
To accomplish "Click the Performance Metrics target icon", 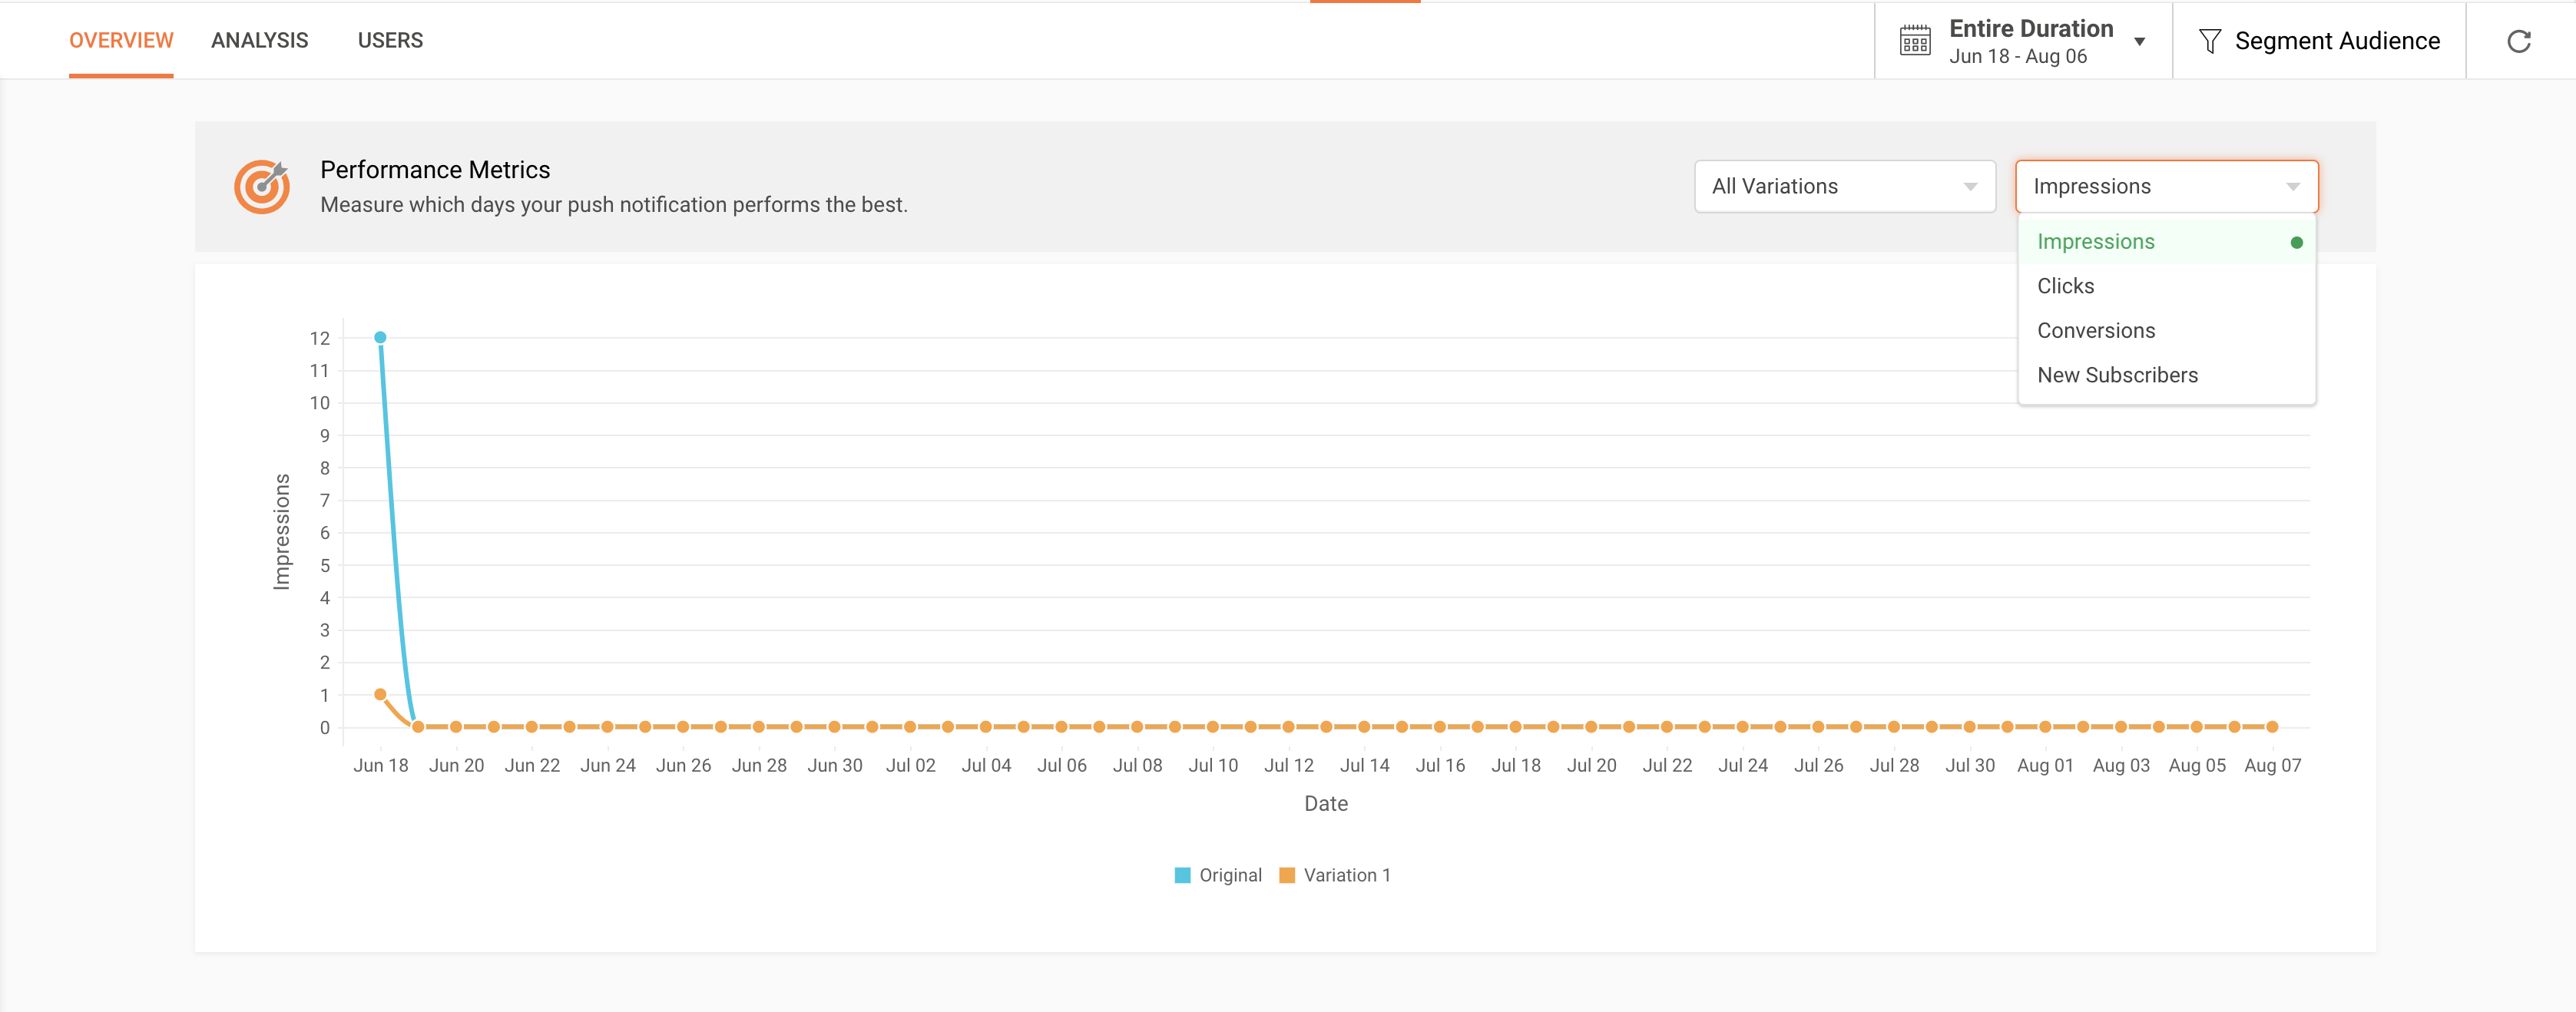I will 262,186.
